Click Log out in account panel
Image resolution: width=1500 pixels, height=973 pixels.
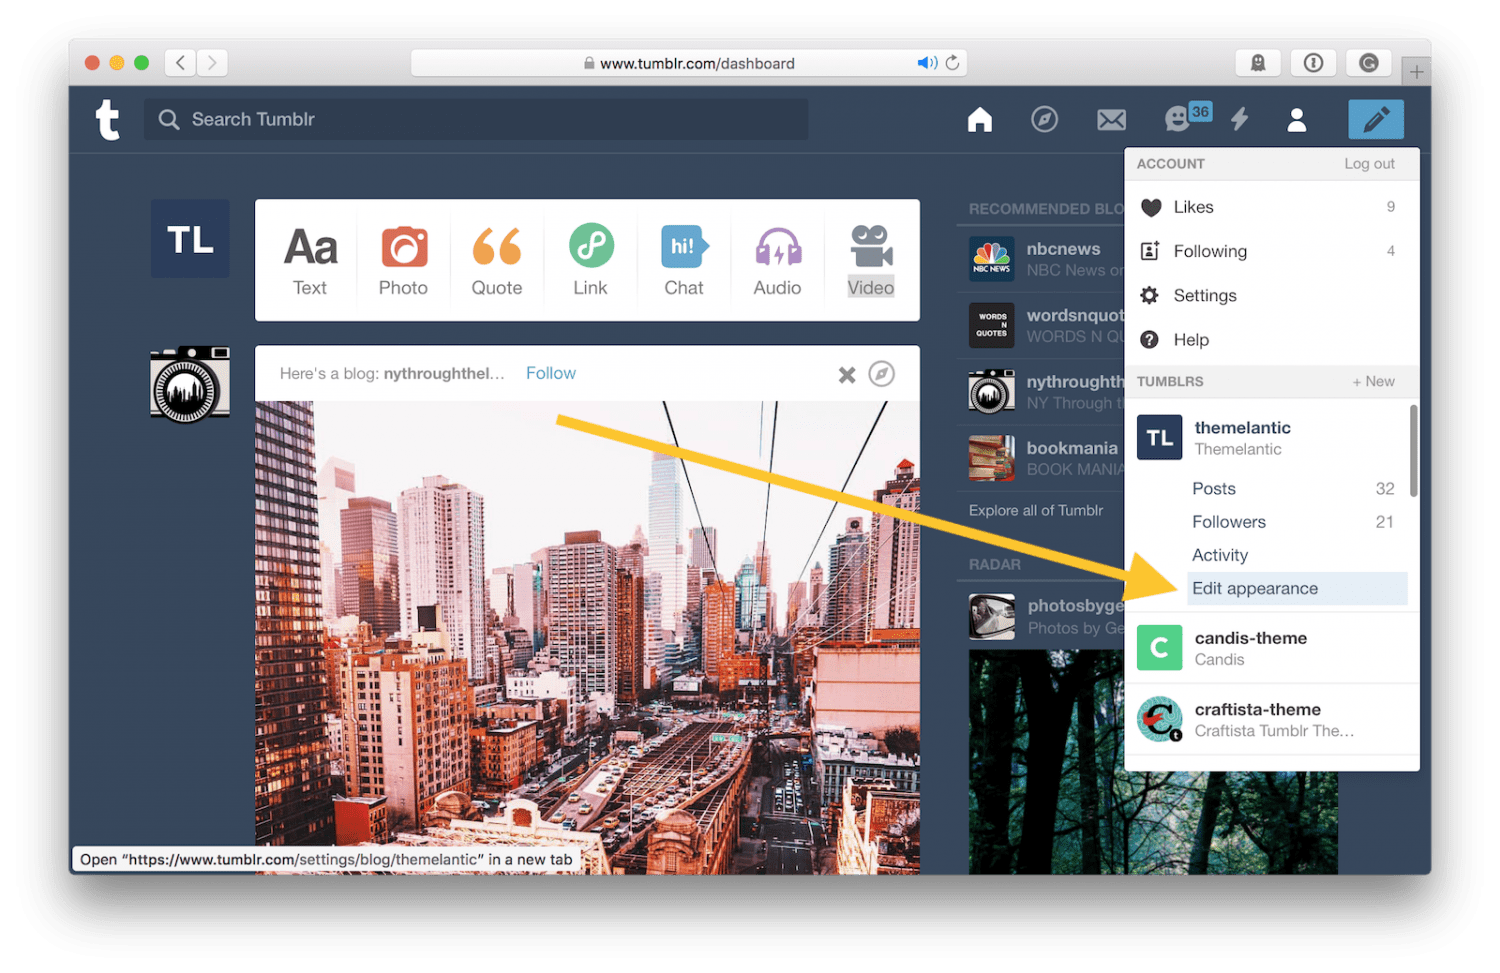1368,164
